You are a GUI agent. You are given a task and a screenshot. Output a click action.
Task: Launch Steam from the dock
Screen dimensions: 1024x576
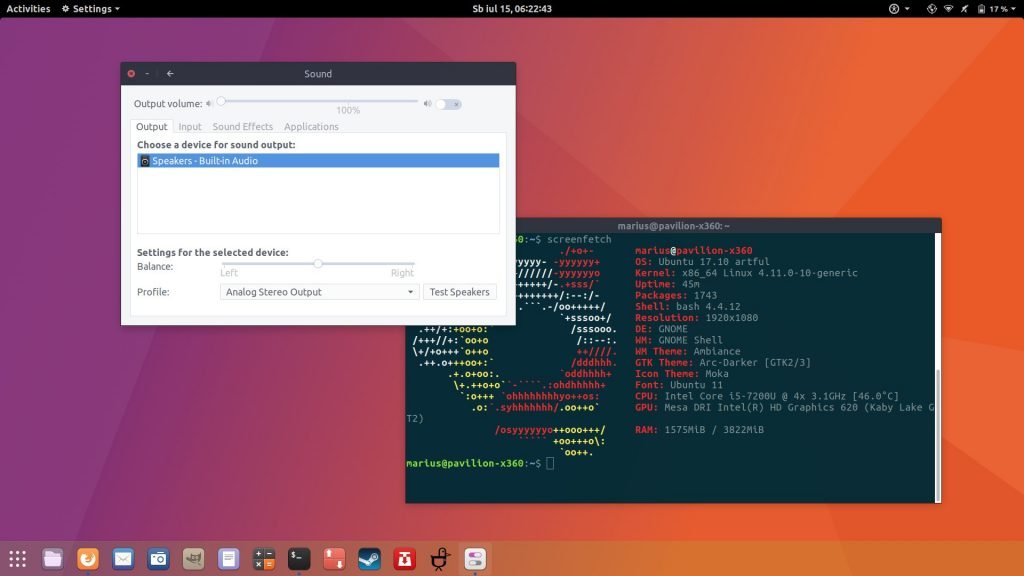tap(369, 558)
